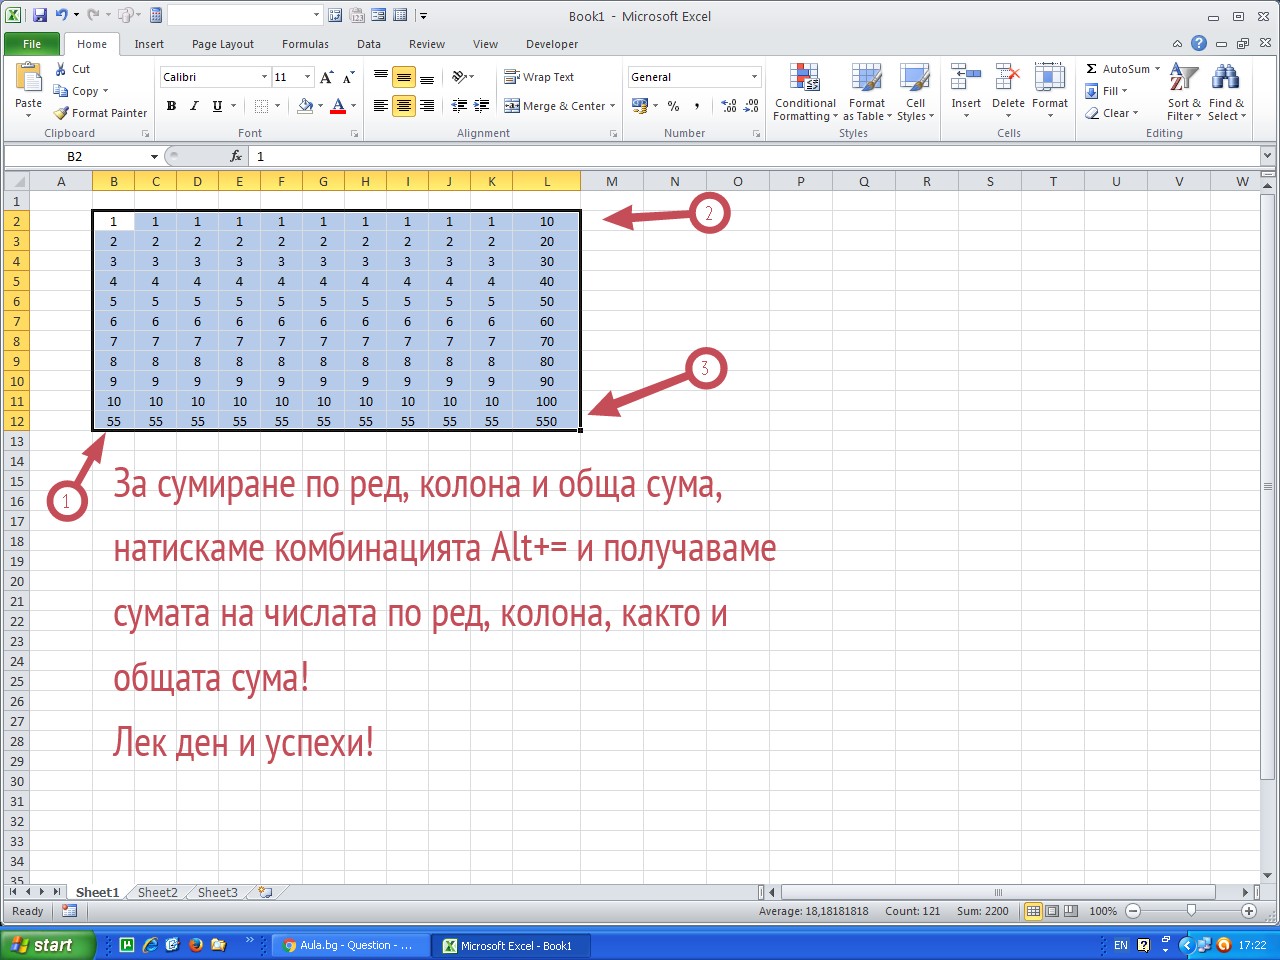Click the Merge & Center button
This screenshot has width=1280, height=960.
(559, 106)
